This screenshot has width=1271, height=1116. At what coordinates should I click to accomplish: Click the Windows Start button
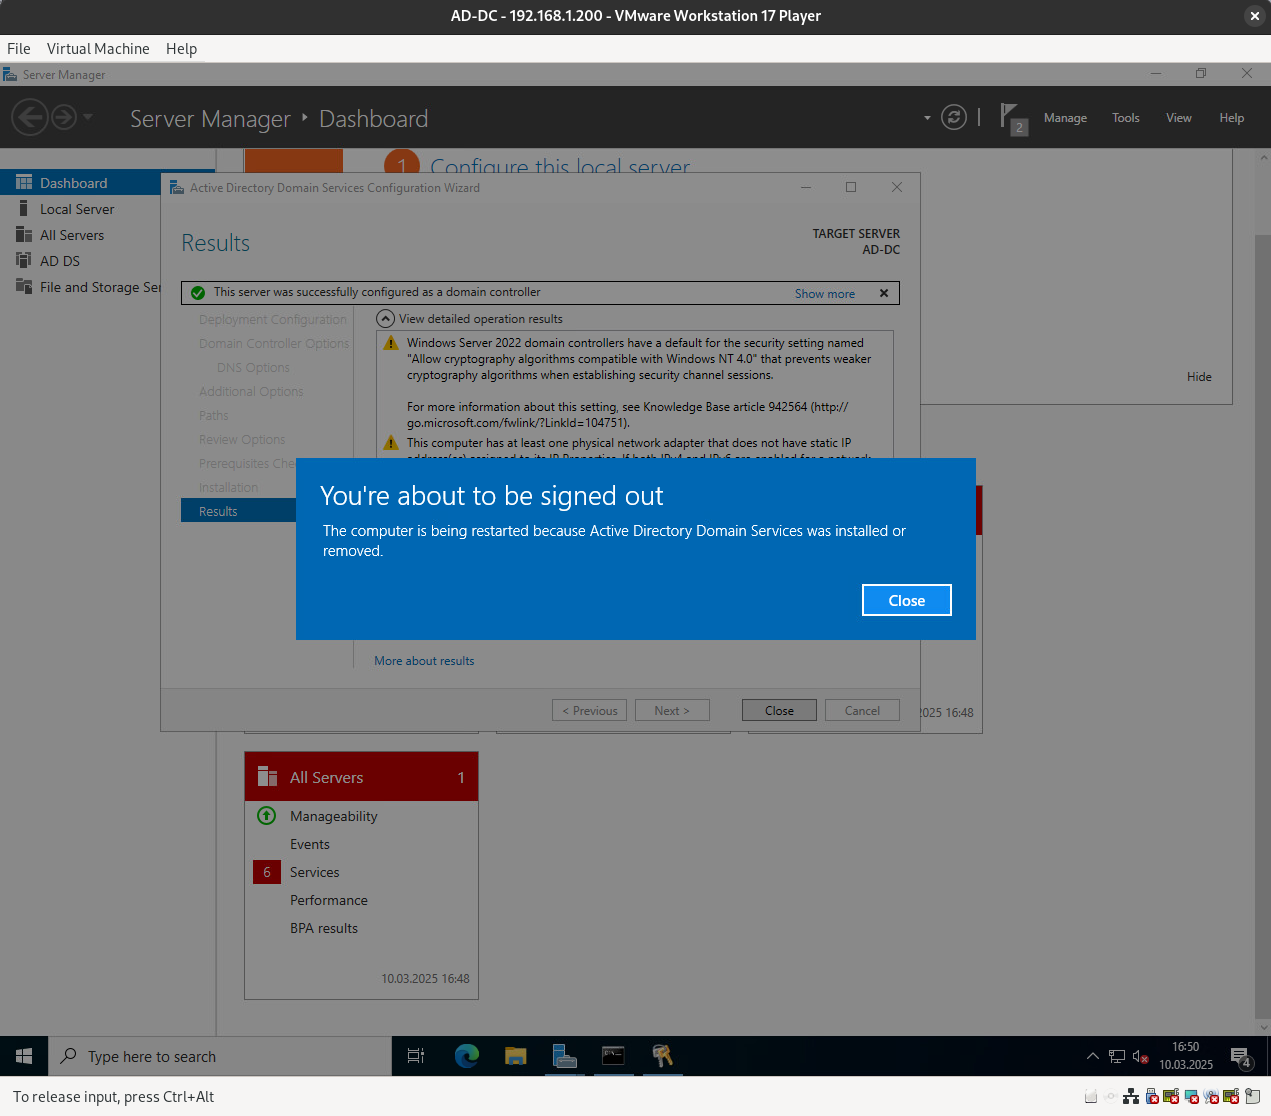[24, 1056]
